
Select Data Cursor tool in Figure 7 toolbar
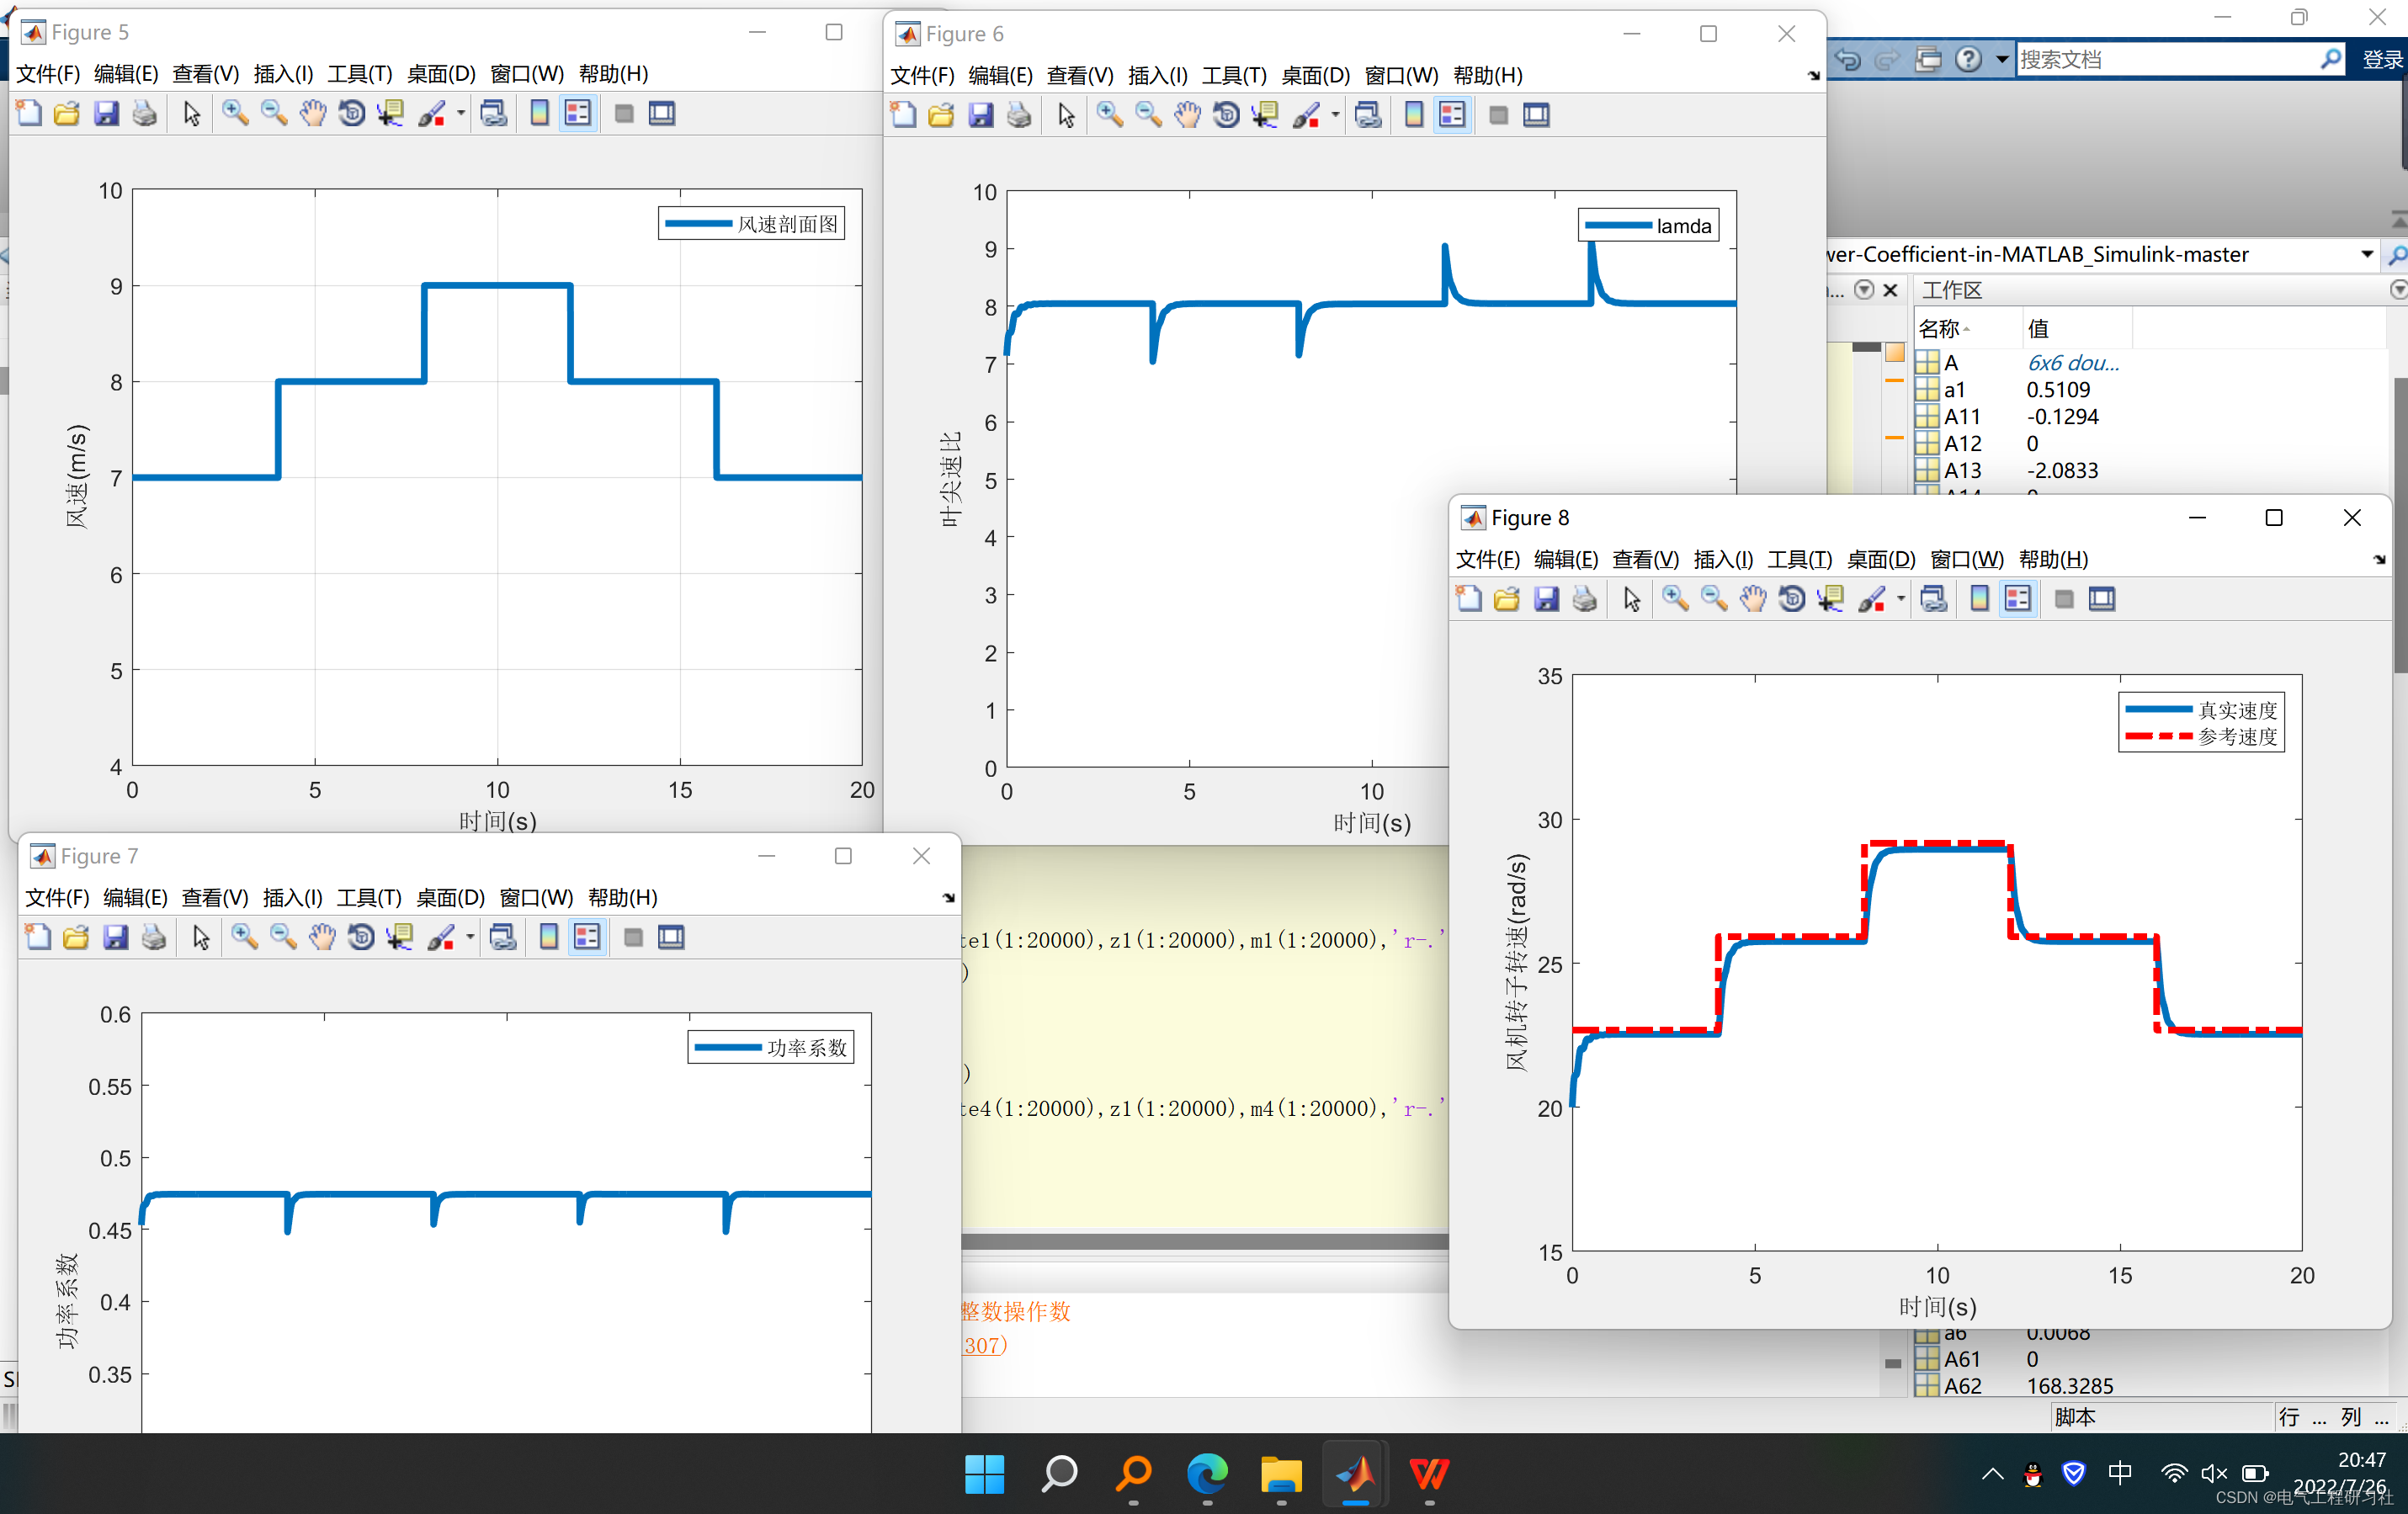400,937
